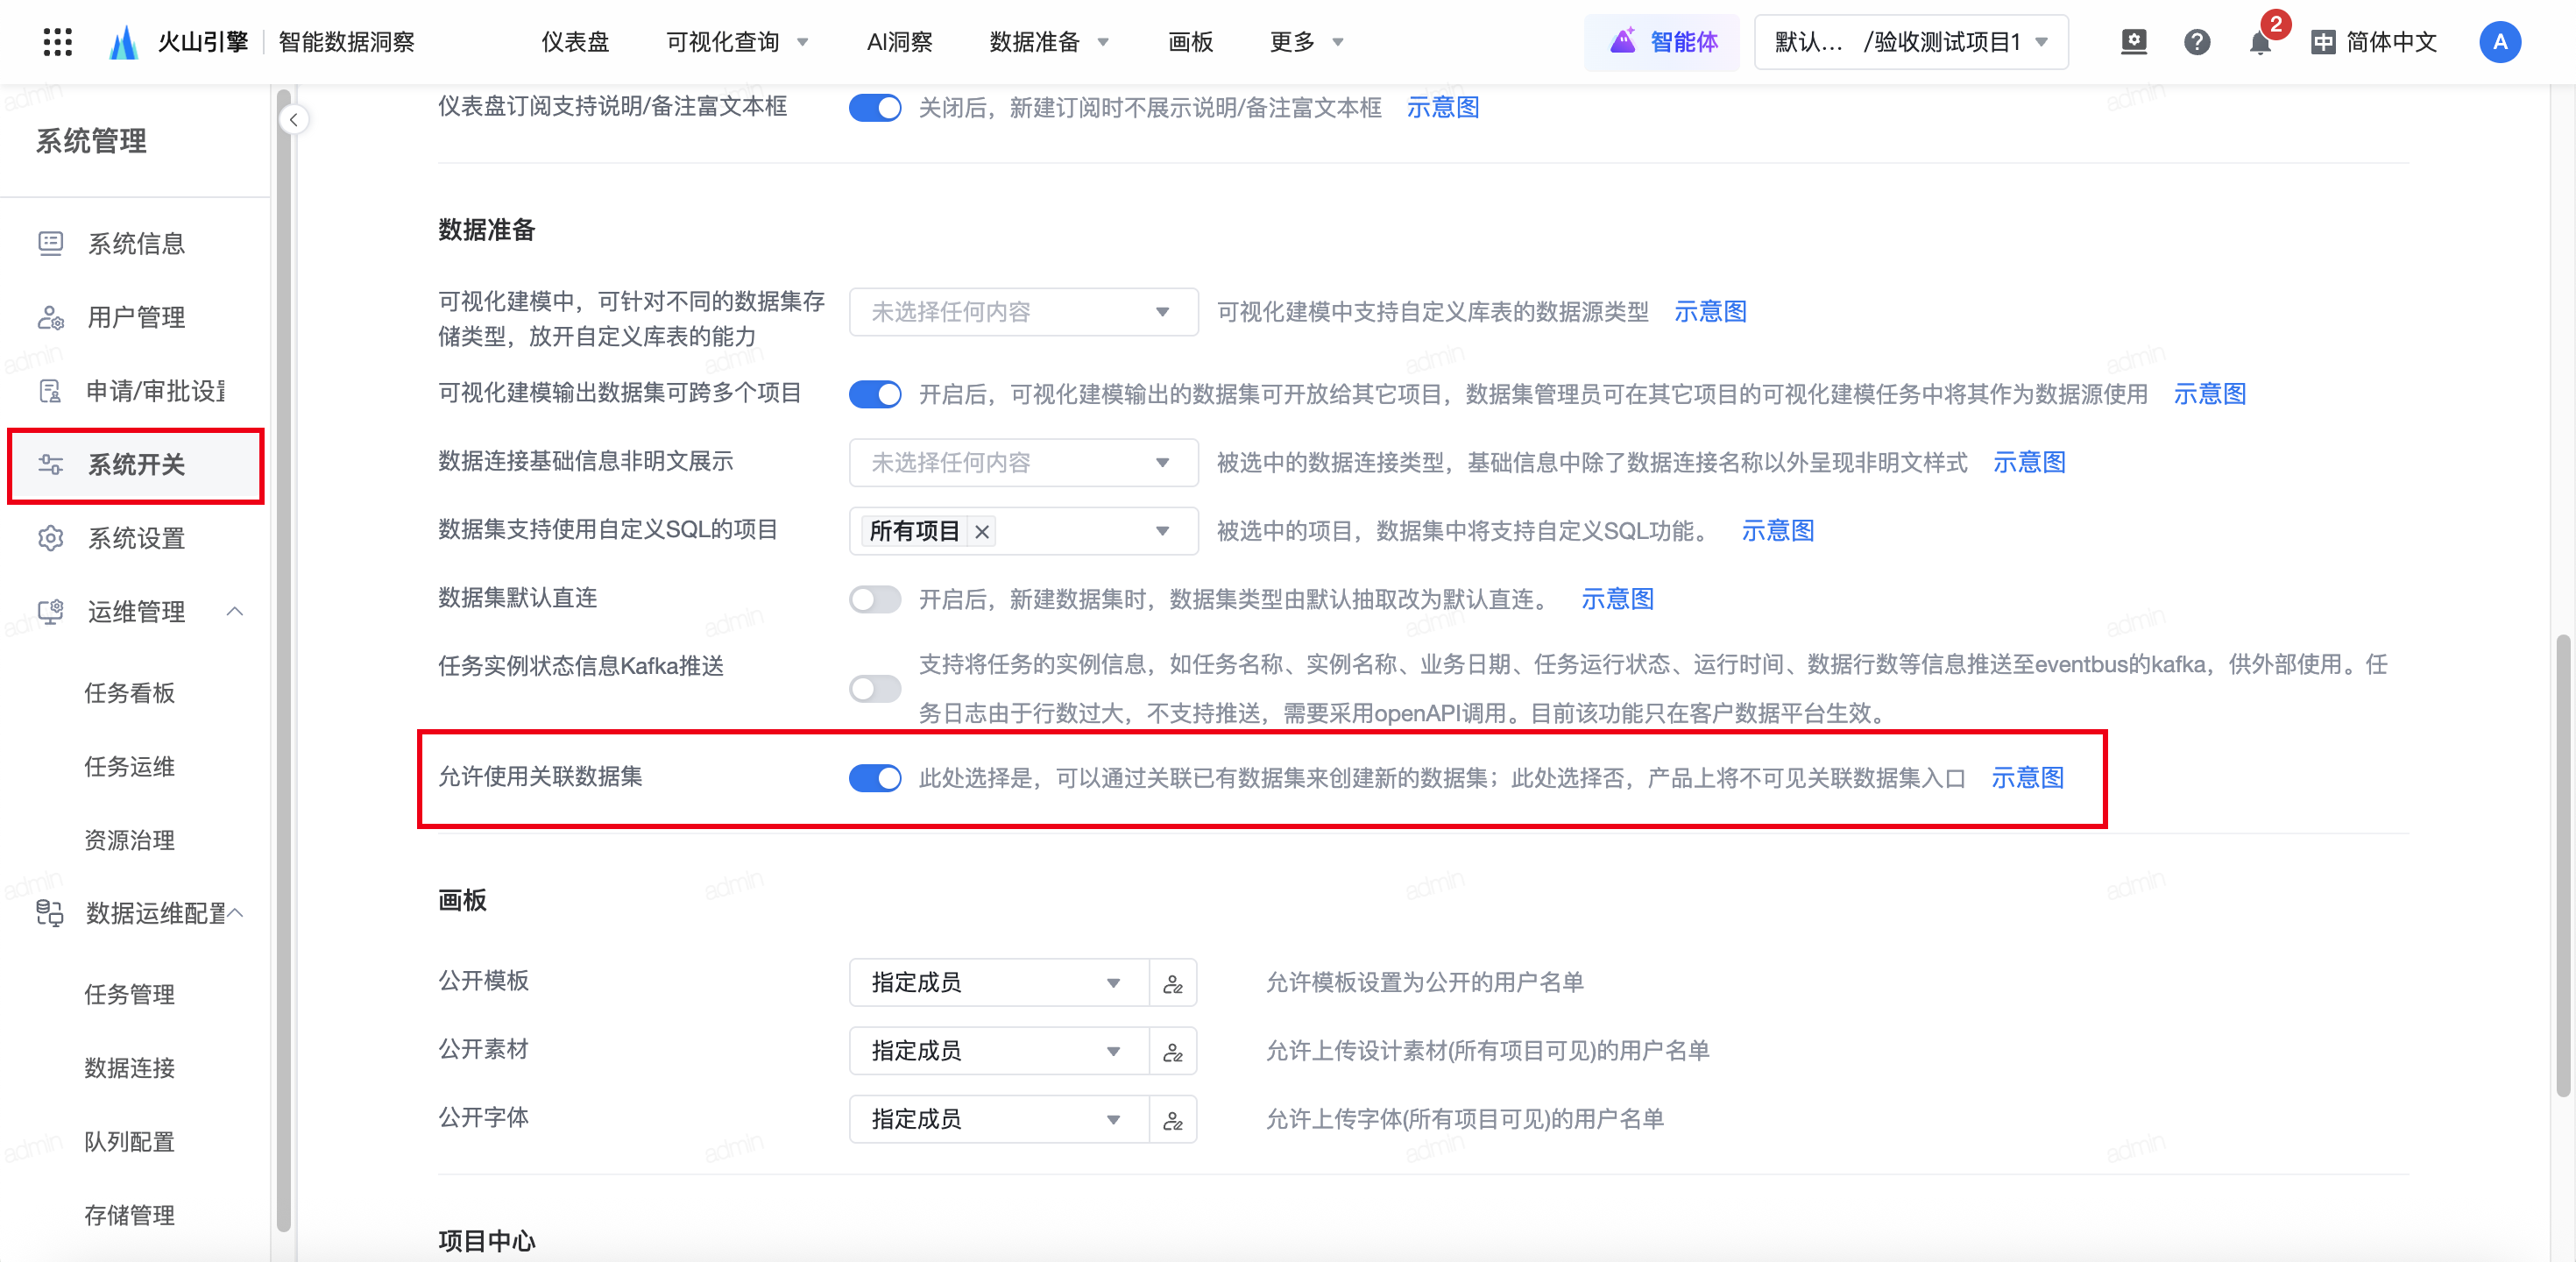Click the notification bell icon
This screenshot has height=1262, width=2576.
click(2259, 43)
